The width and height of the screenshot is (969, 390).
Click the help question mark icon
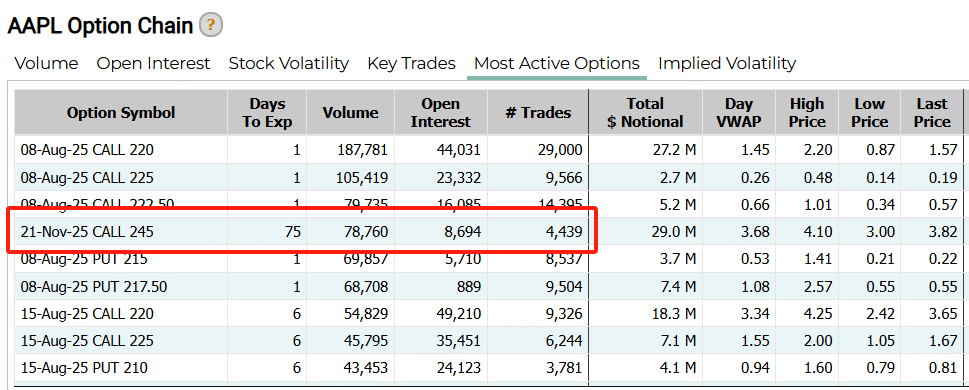coord(211,25)
